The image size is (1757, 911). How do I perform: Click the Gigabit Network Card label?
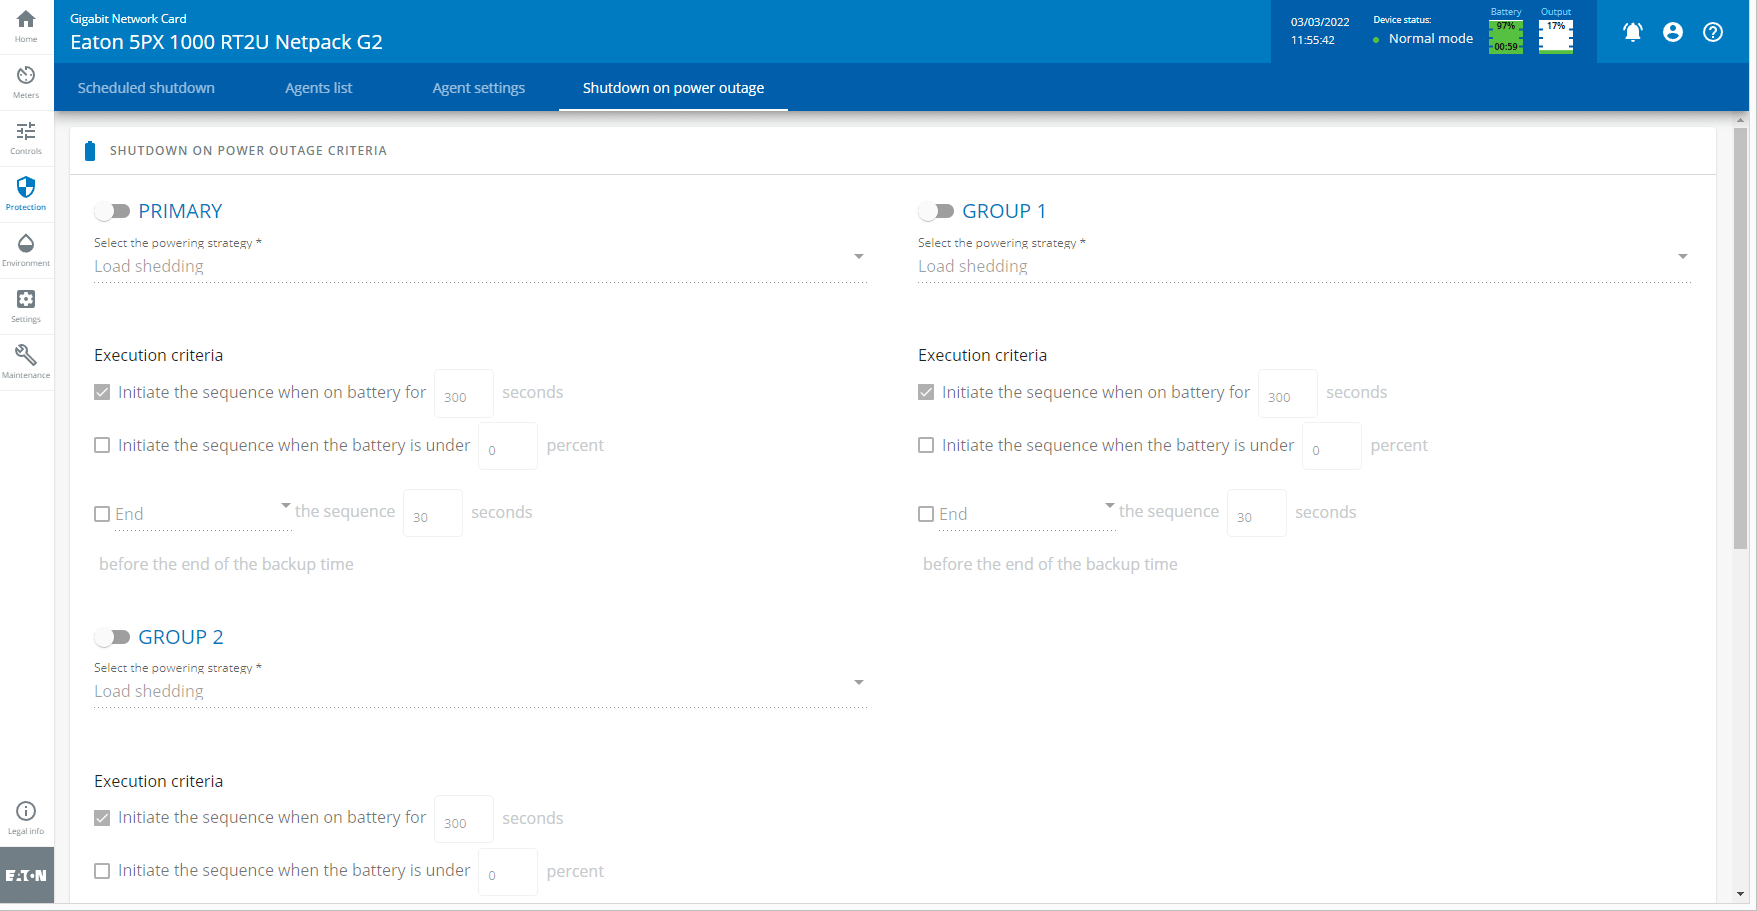tap(128, 19)
